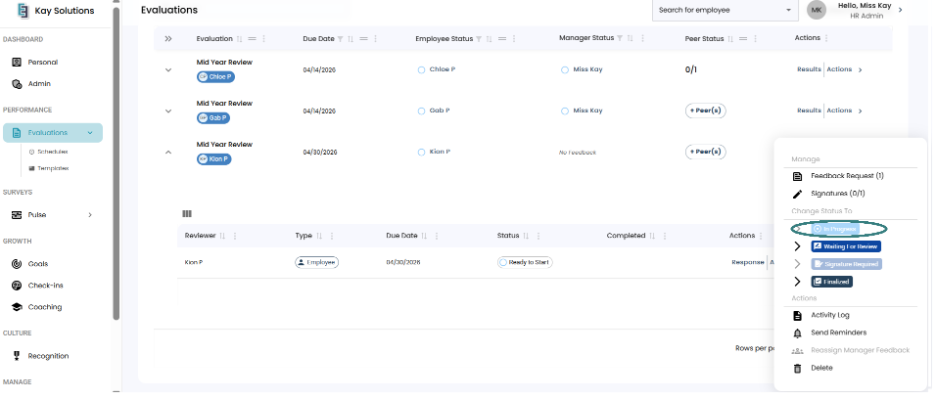Select Gab P employee status circle
Viewport: 936px width, 399px height.
(421, 111)
